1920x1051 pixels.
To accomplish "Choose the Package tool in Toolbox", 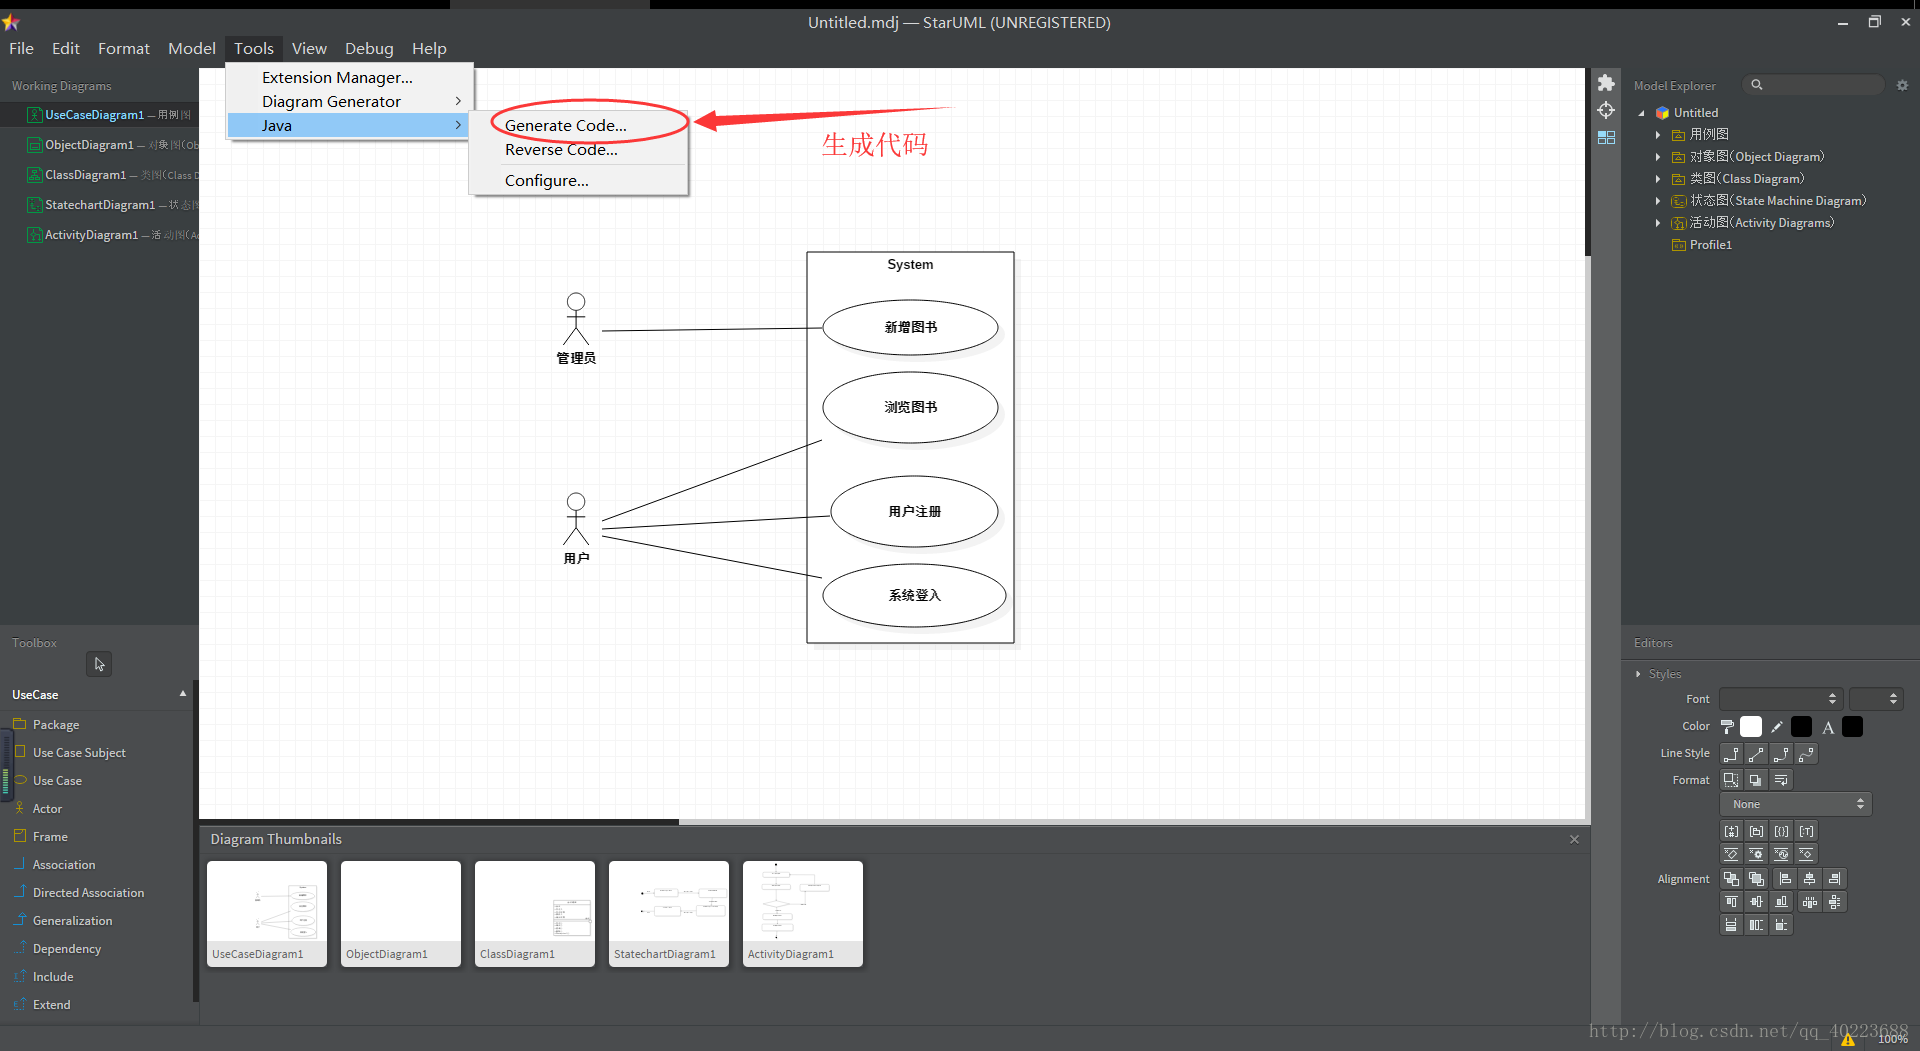I will [55, 724].
